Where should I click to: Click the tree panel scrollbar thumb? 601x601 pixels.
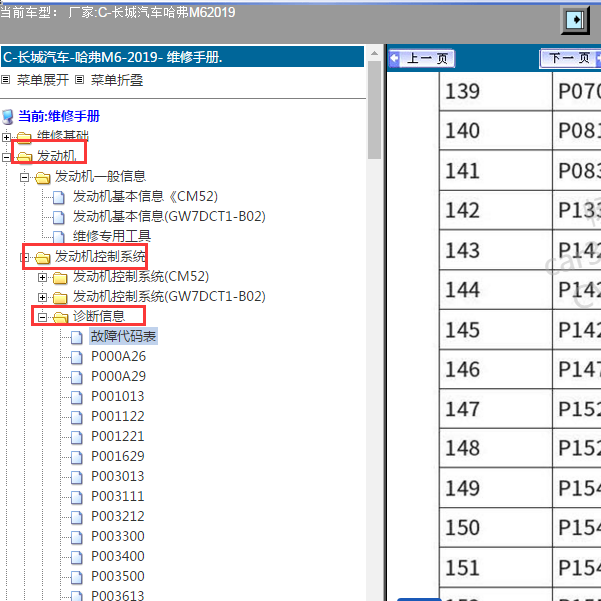(x=374, y=110)
